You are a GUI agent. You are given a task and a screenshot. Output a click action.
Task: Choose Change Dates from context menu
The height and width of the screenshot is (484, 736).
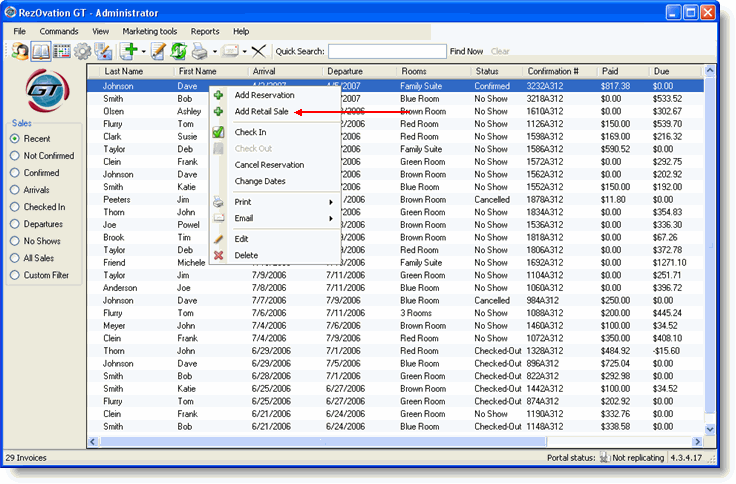(260, 181)
